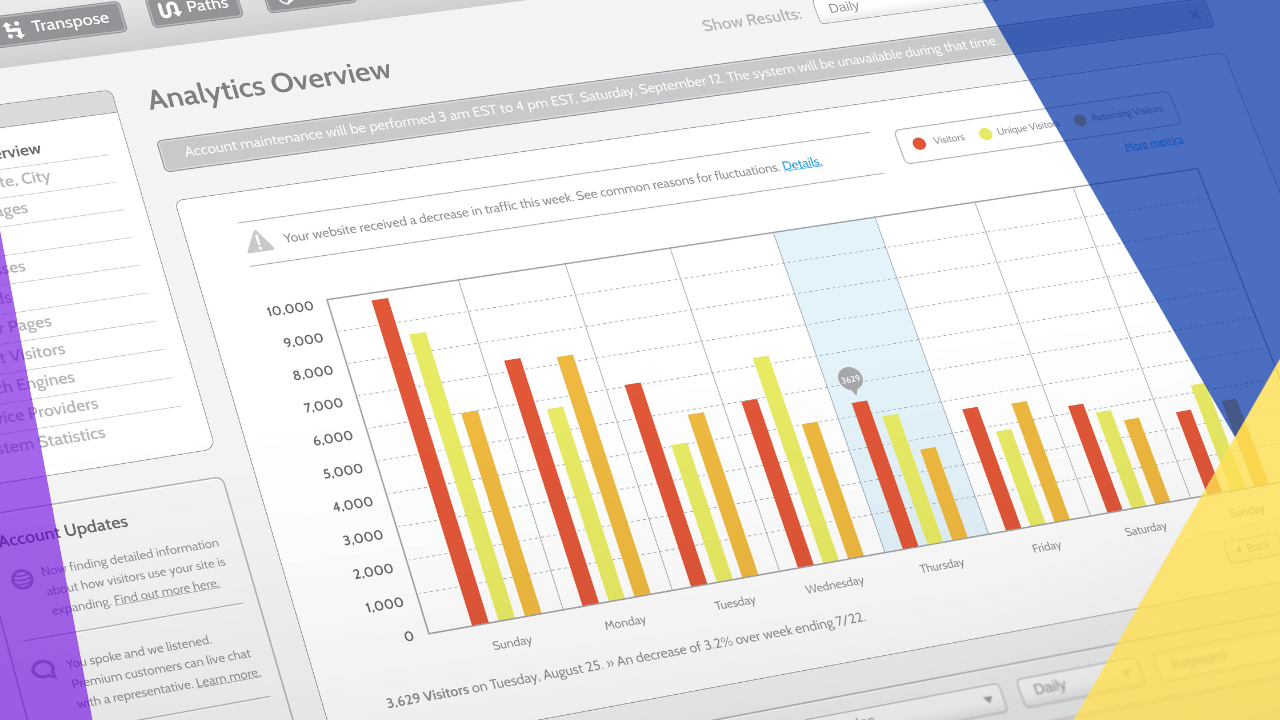The height and width of the screenshot is (720, 1280).
Task: Select the sidebar item ending in Visitors
Action: pyautogui.click(x=32, y=353)
